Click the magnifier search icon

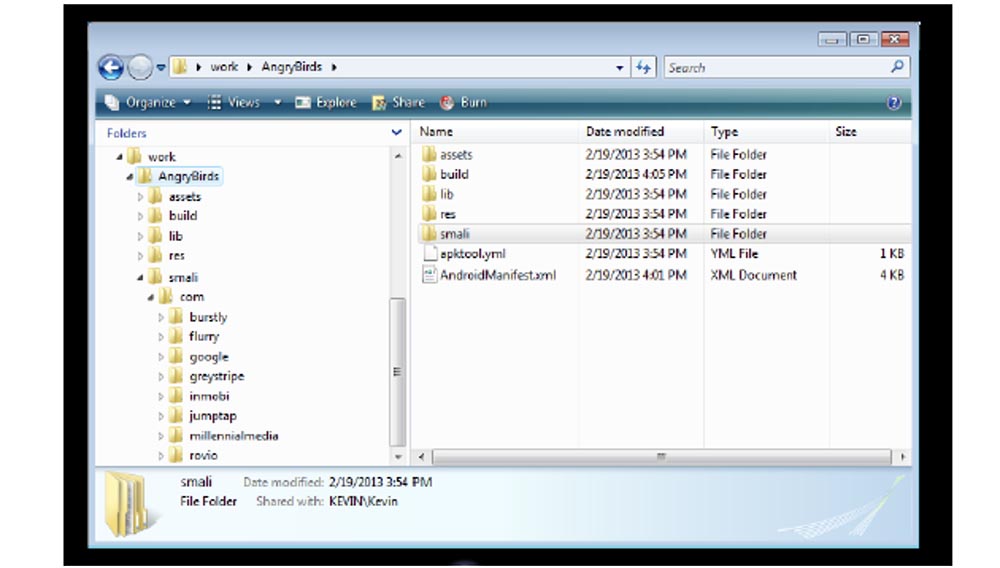tap(897, 66)
